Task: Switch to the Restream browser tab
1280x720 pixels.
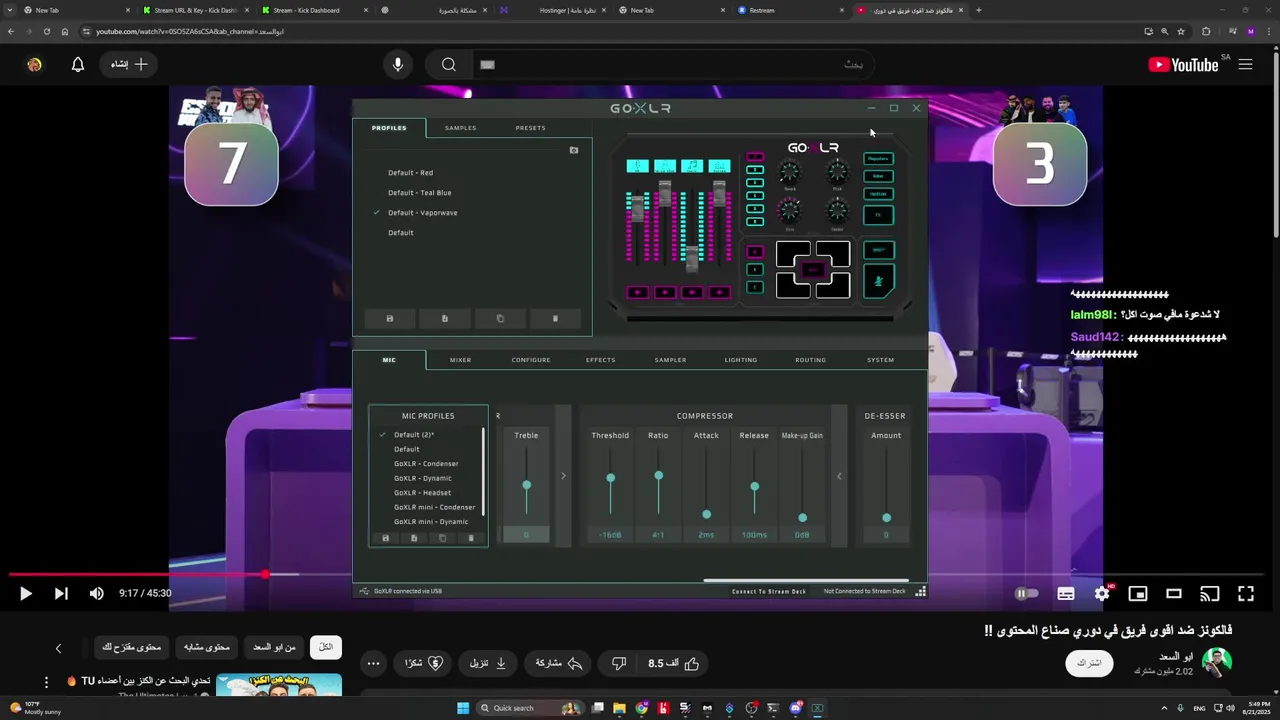Action: pos(790,10)
